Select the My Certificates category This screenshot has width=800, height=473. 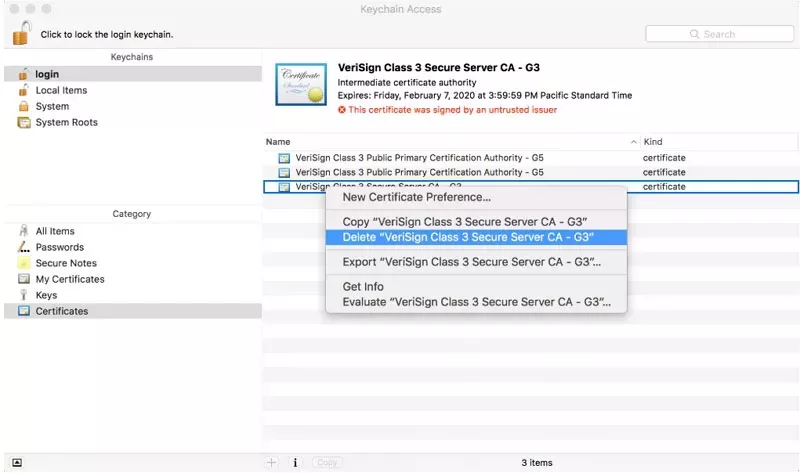(x=69, y=279)
